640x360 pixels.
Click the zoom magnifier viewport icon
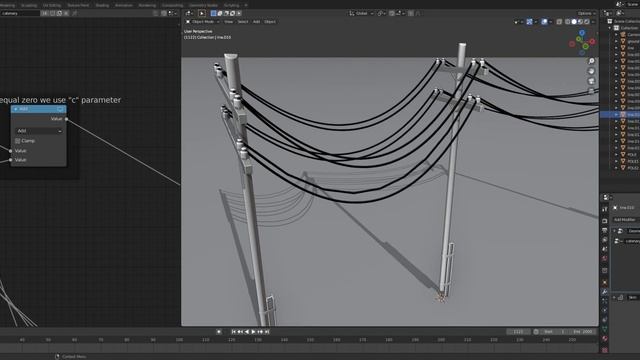tap(591, 61)
